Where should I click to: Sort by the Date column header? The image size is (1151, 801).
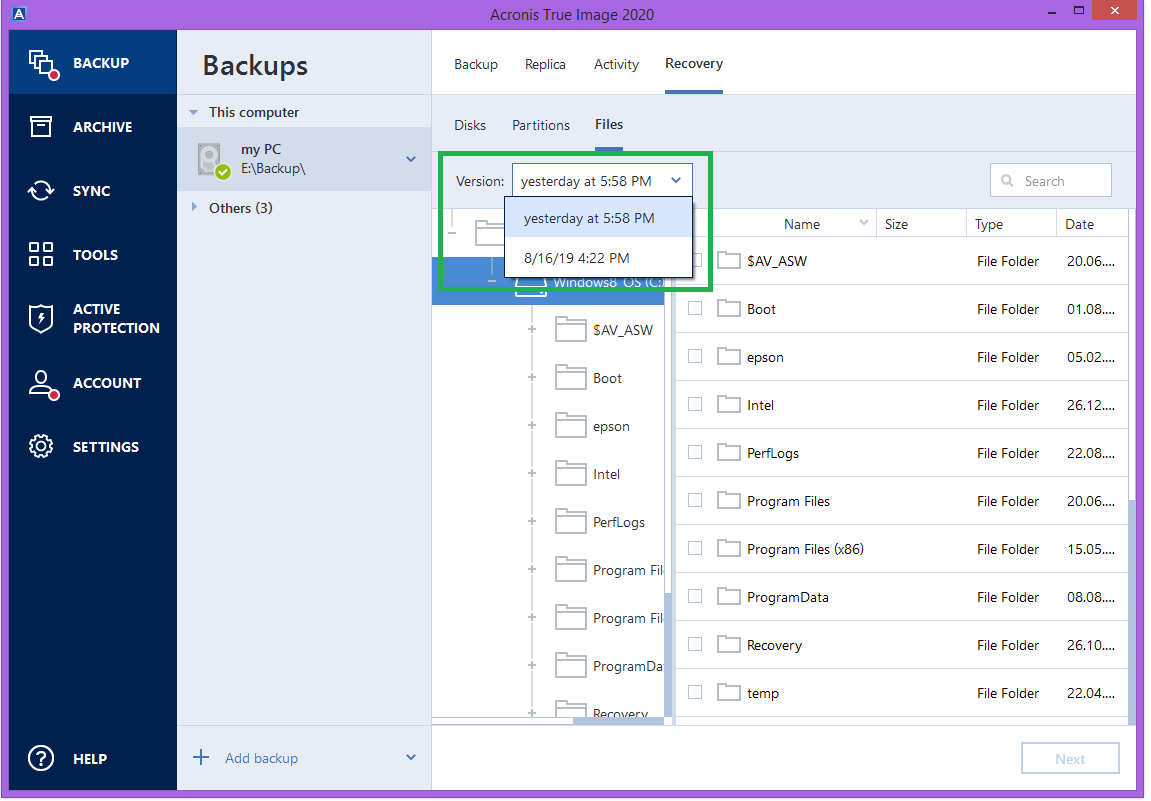click(1080, 224)
